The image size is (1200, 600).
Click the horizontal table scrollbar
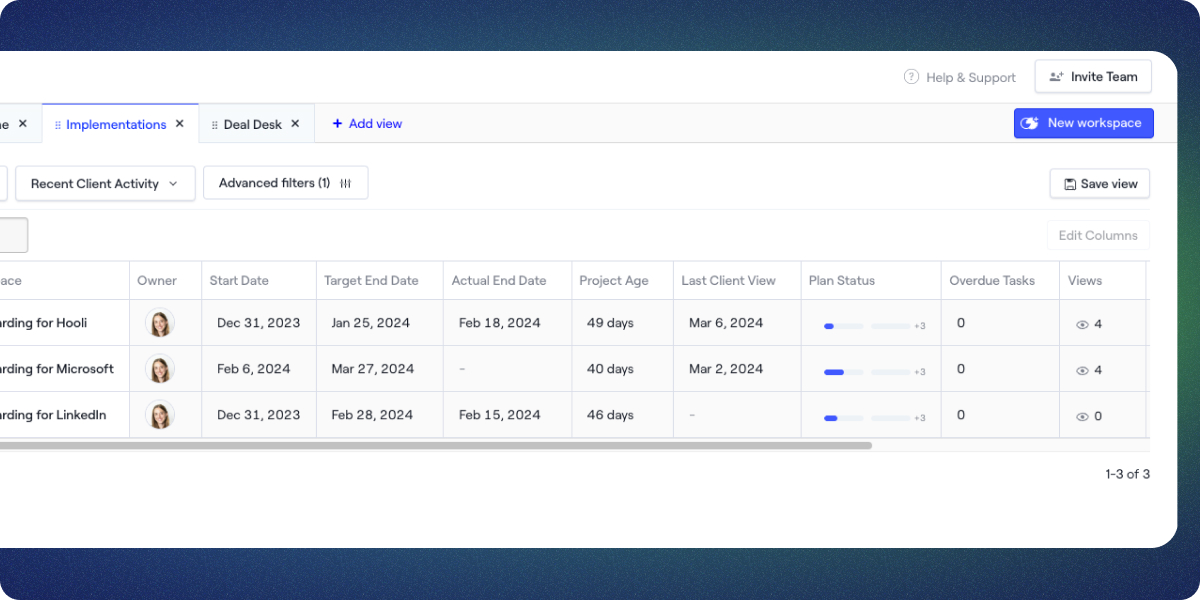(436, 446)
